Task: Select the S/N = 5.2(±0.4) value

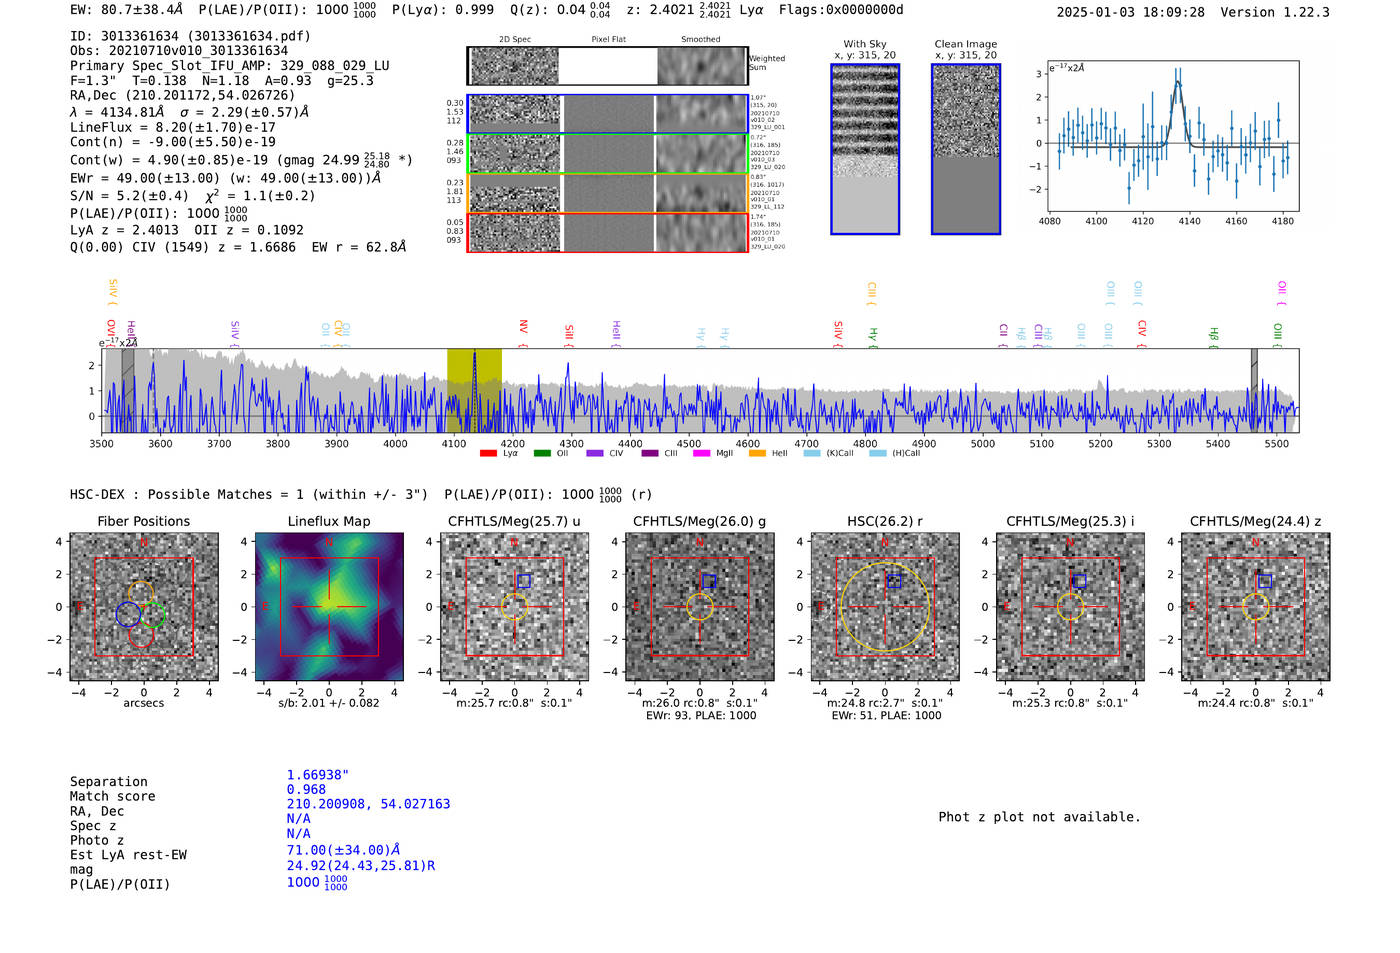Action: (x=130, y=196)
